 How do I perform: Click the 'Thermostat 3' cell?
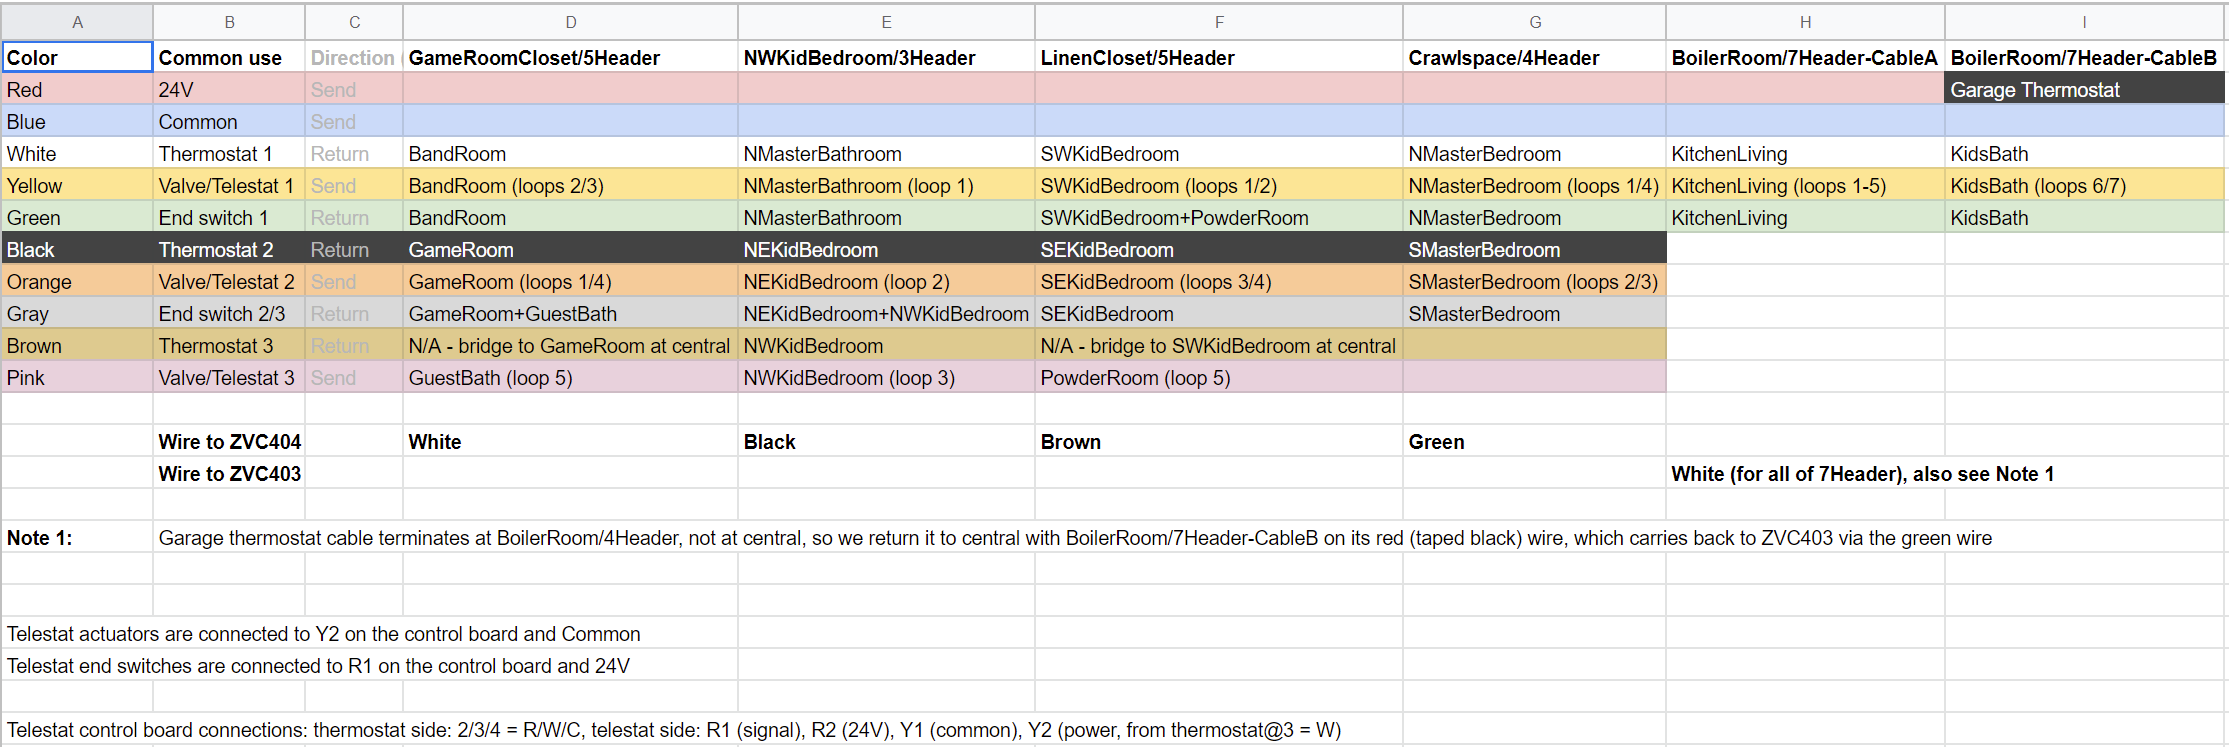tap(229, 345)
